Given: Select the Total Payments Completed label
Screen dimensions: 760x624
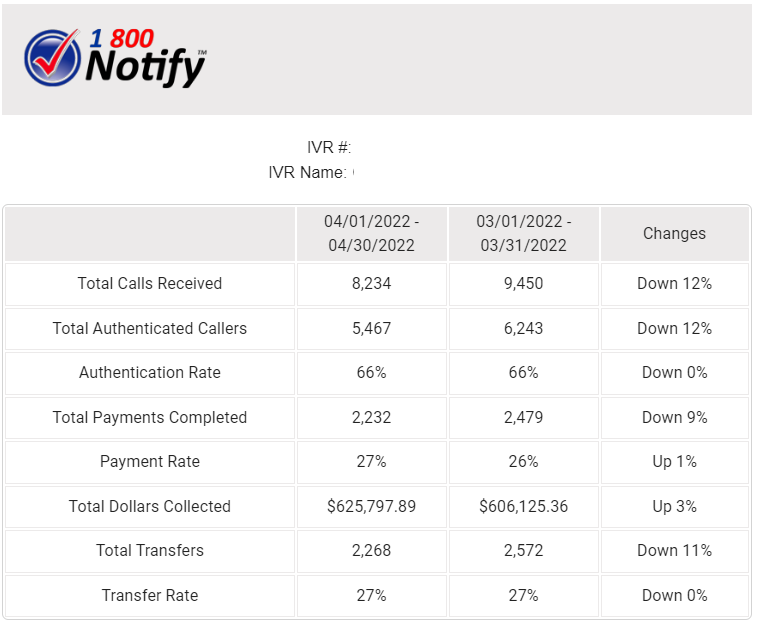Looking at the screenshot, I should click(x=150, y=417).
